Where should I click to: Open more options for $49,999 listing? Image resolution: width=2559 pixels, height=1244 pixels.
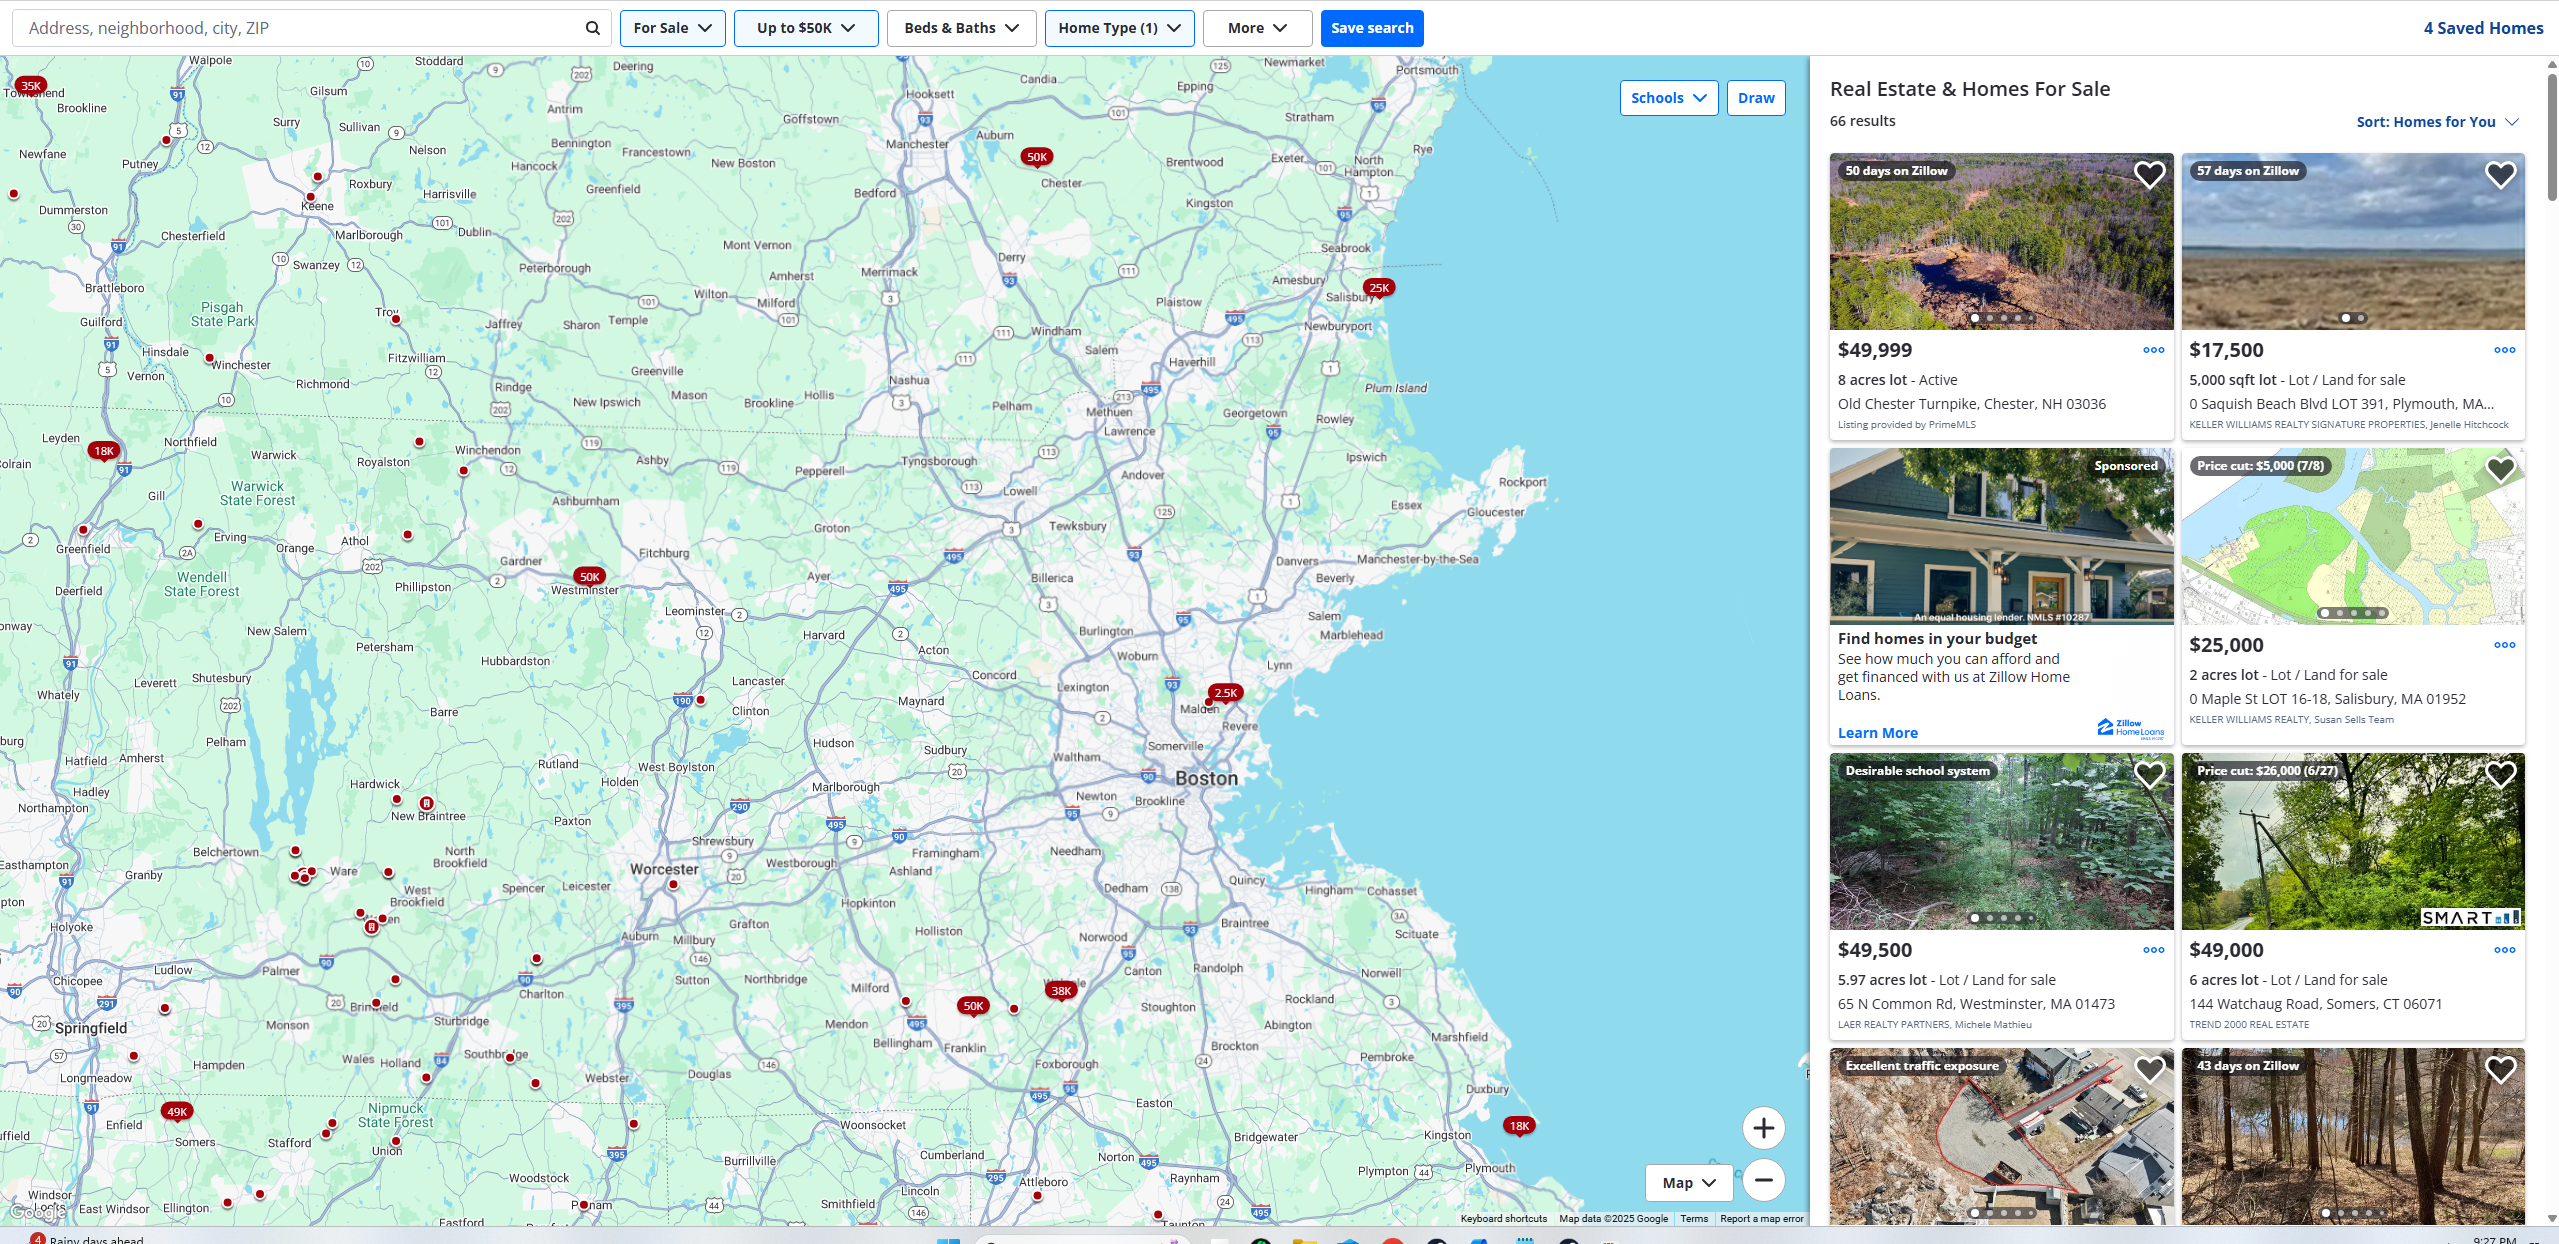pyautogui.click(x=2153, y=350)
